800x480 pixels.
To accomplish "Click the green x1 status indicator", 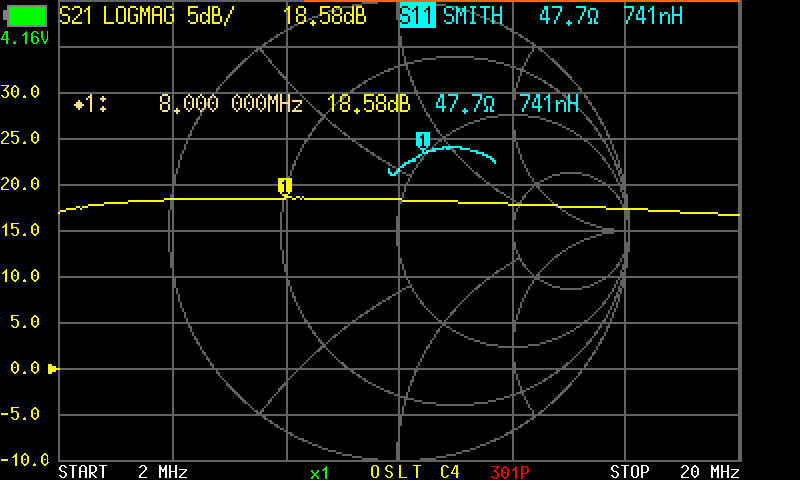I will point(319,473).
